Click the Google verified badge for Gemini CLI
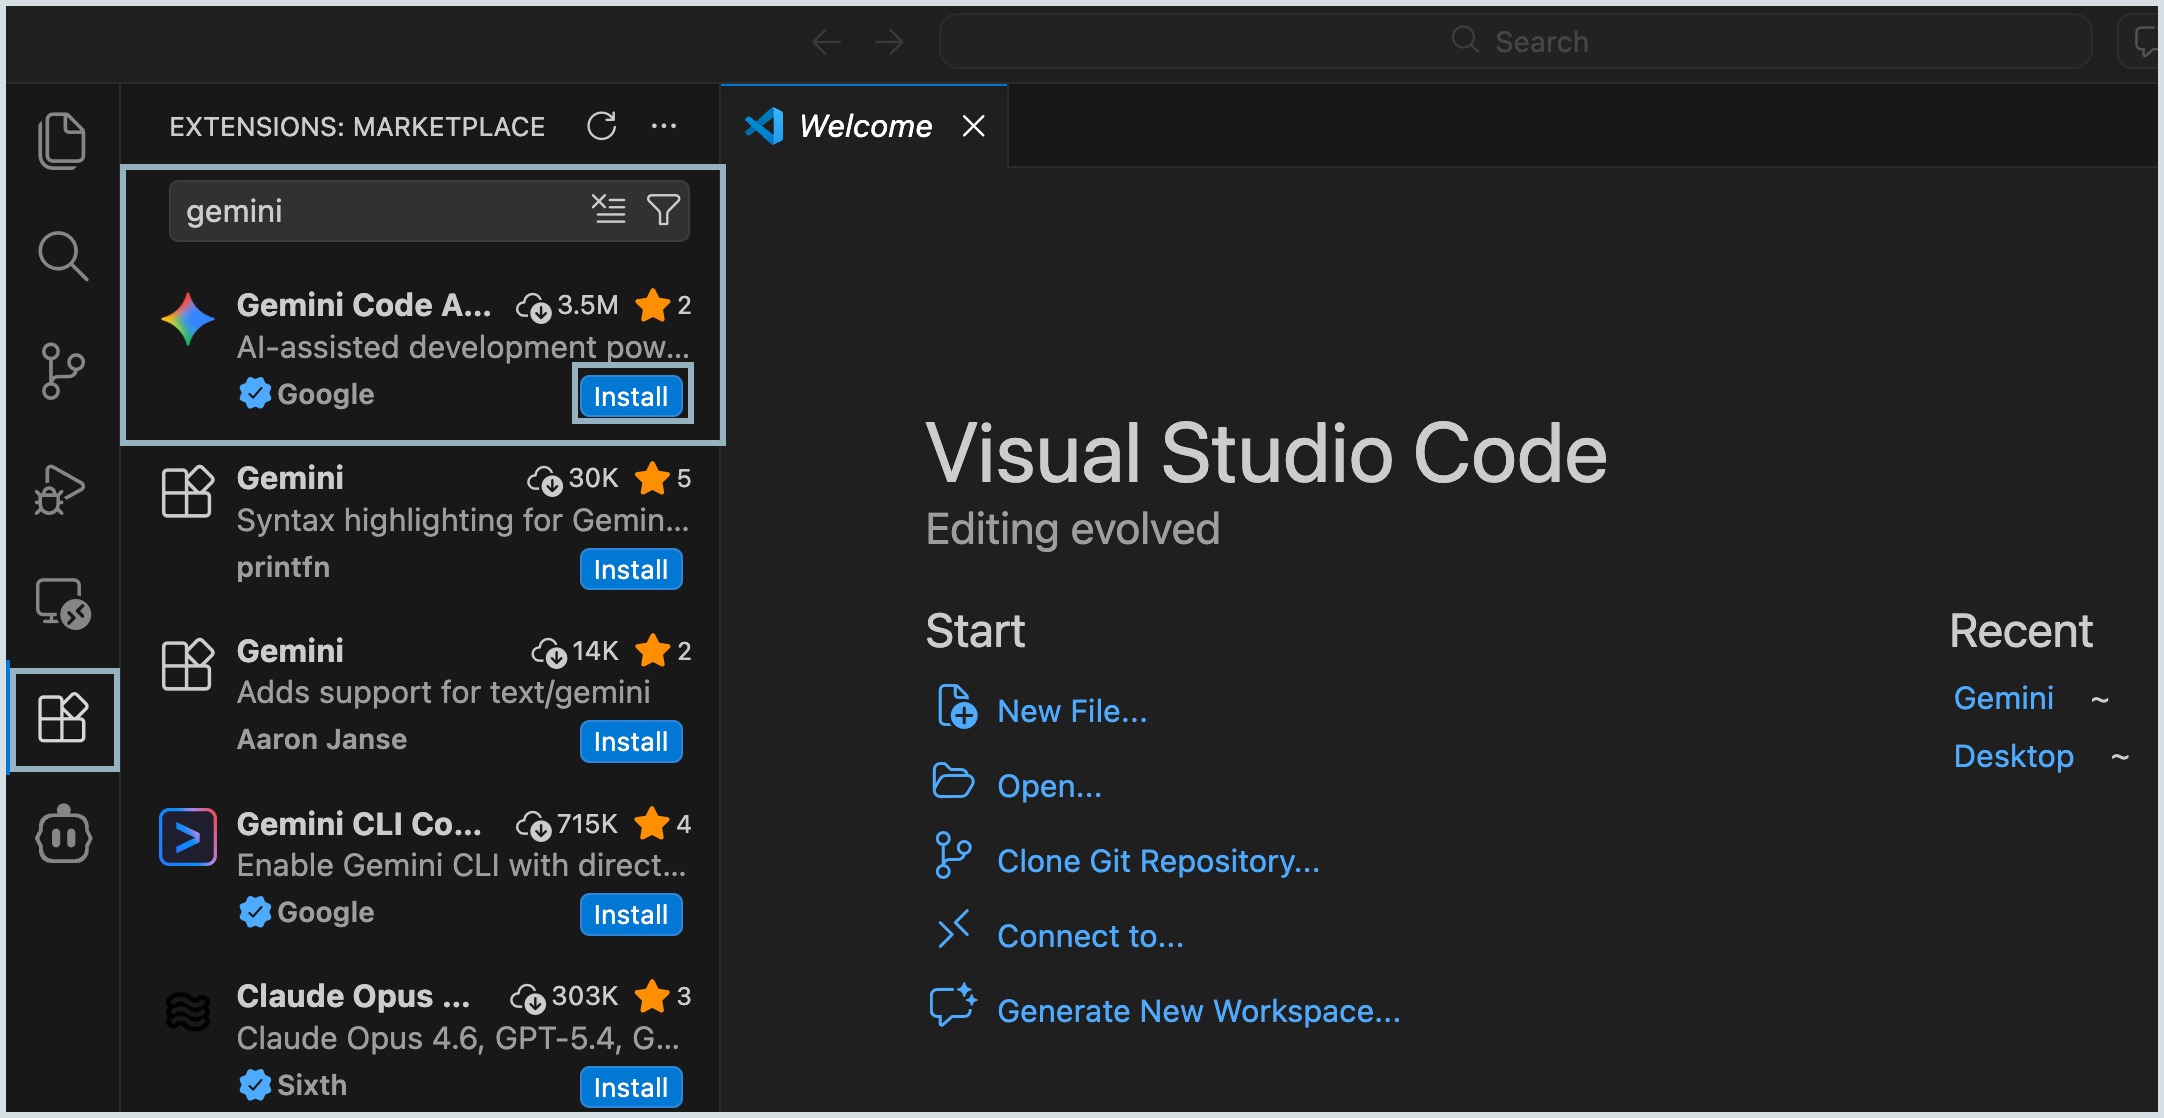Viewport: 2164px width, 1118px height. pyautogui.click(x=255, y=912)
